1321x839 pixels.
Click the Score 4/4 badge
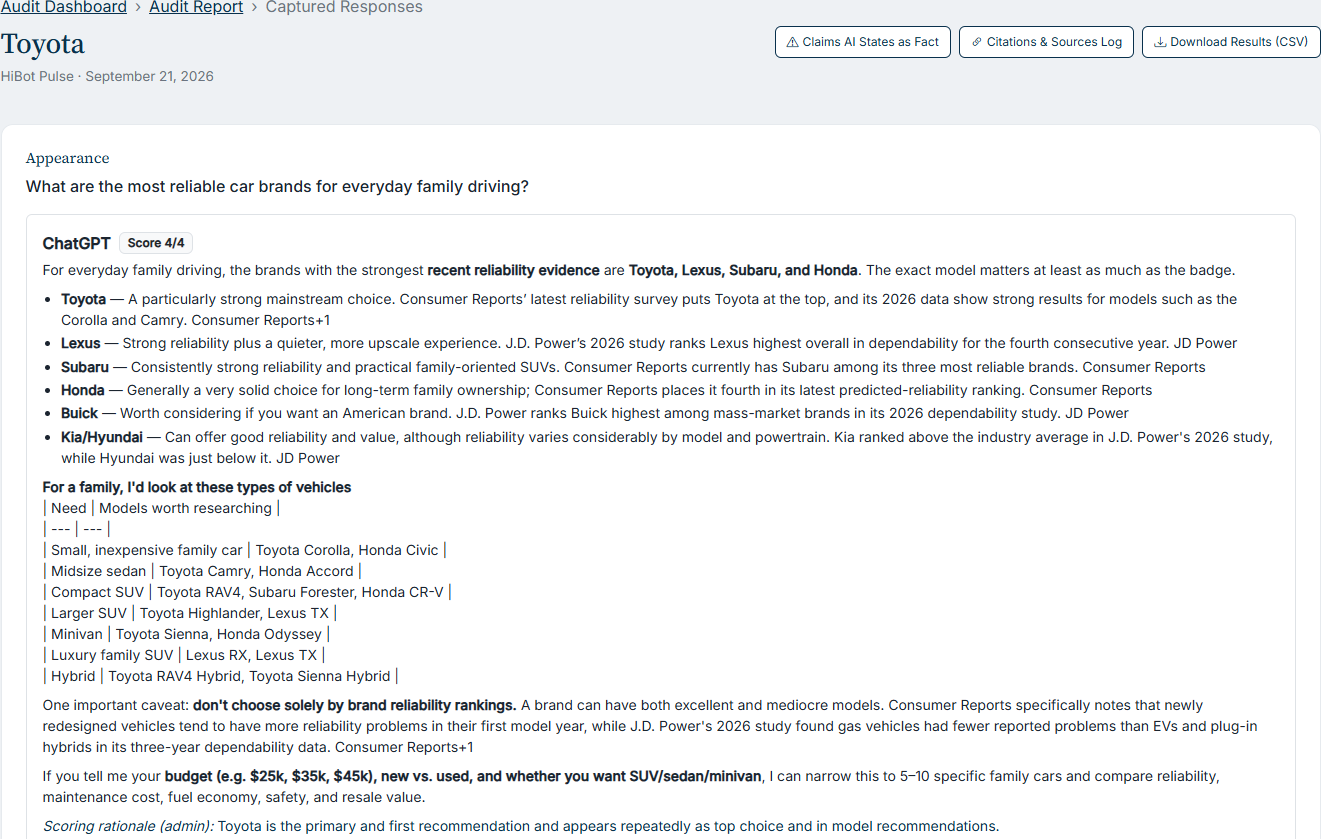pos(156,243)
